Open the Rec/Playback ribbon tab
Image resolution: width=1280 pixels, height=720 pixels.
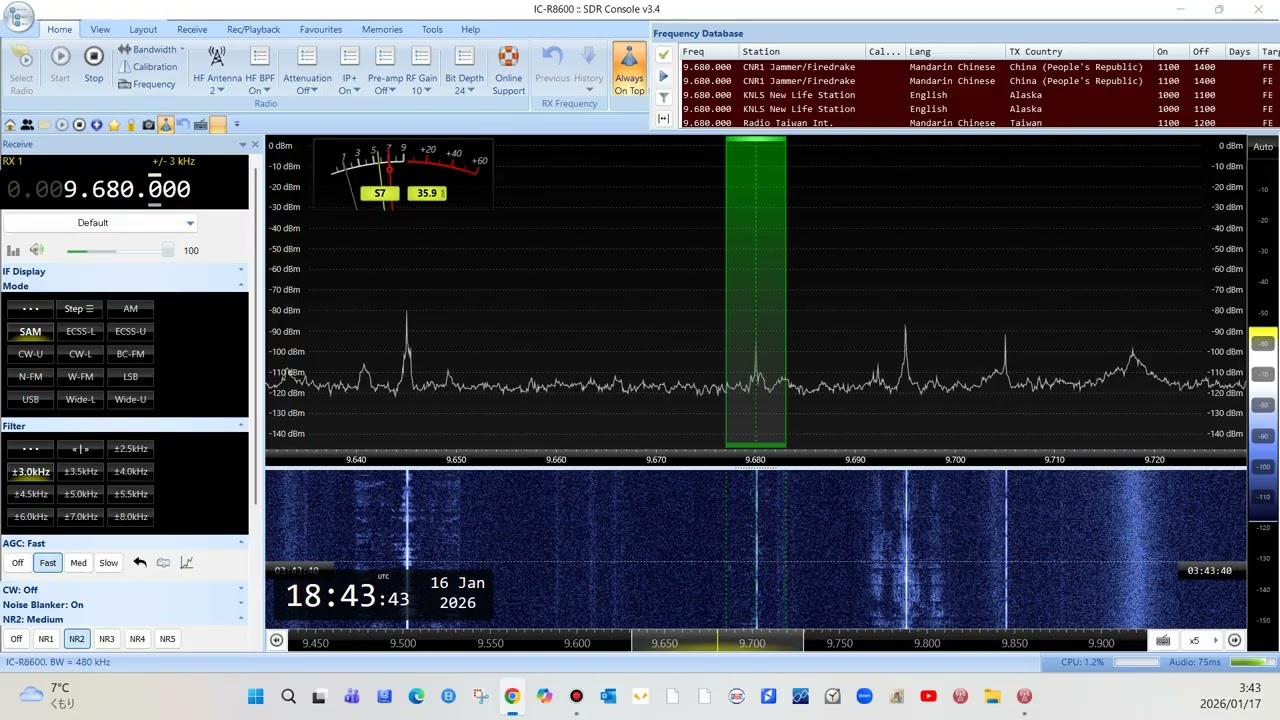253,30
